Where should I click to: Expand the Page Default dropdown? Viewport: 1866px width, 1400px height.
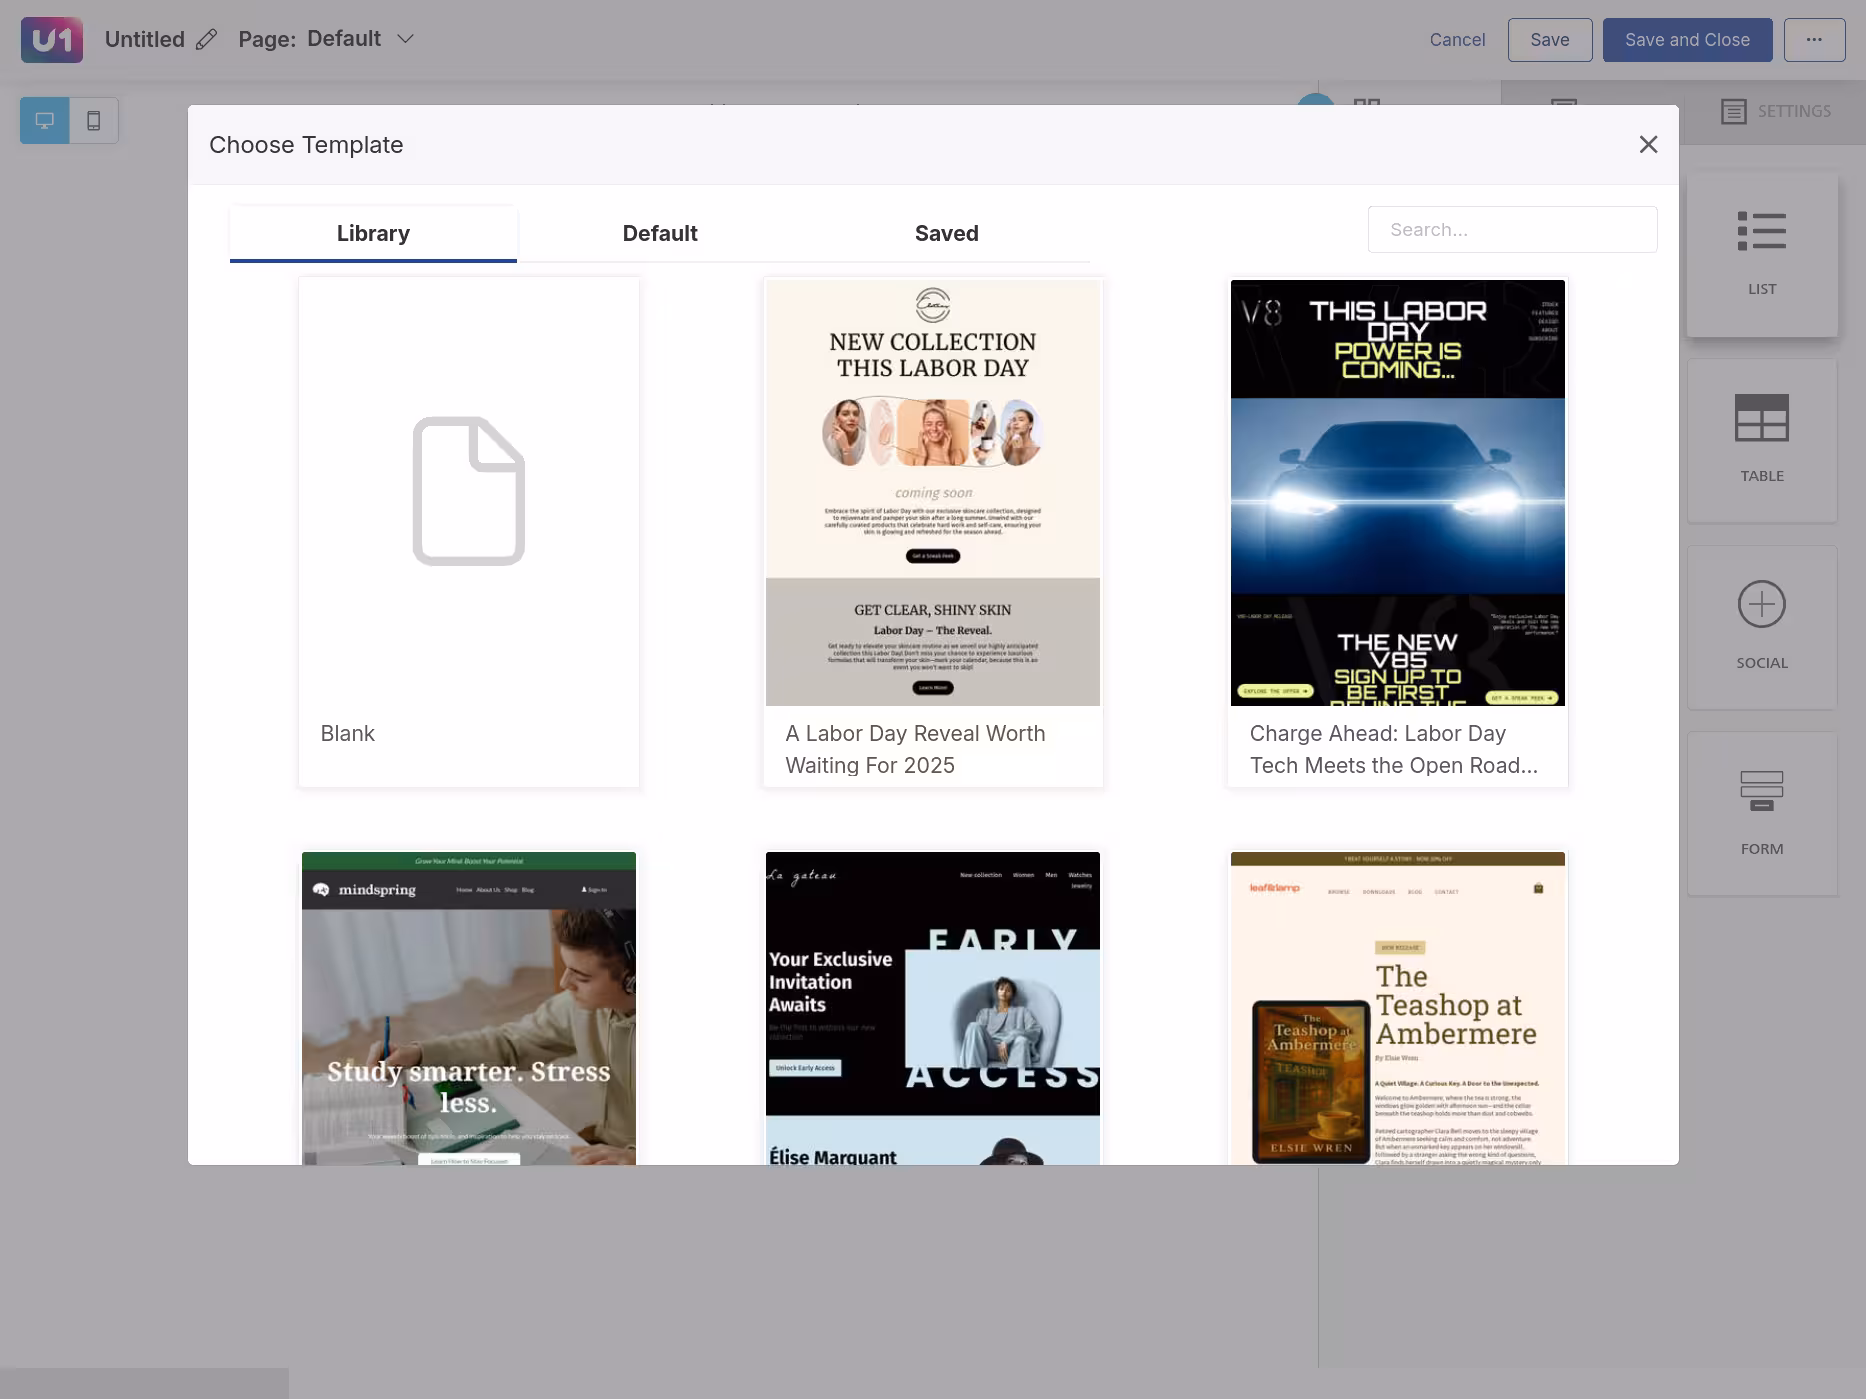point(405,39)
